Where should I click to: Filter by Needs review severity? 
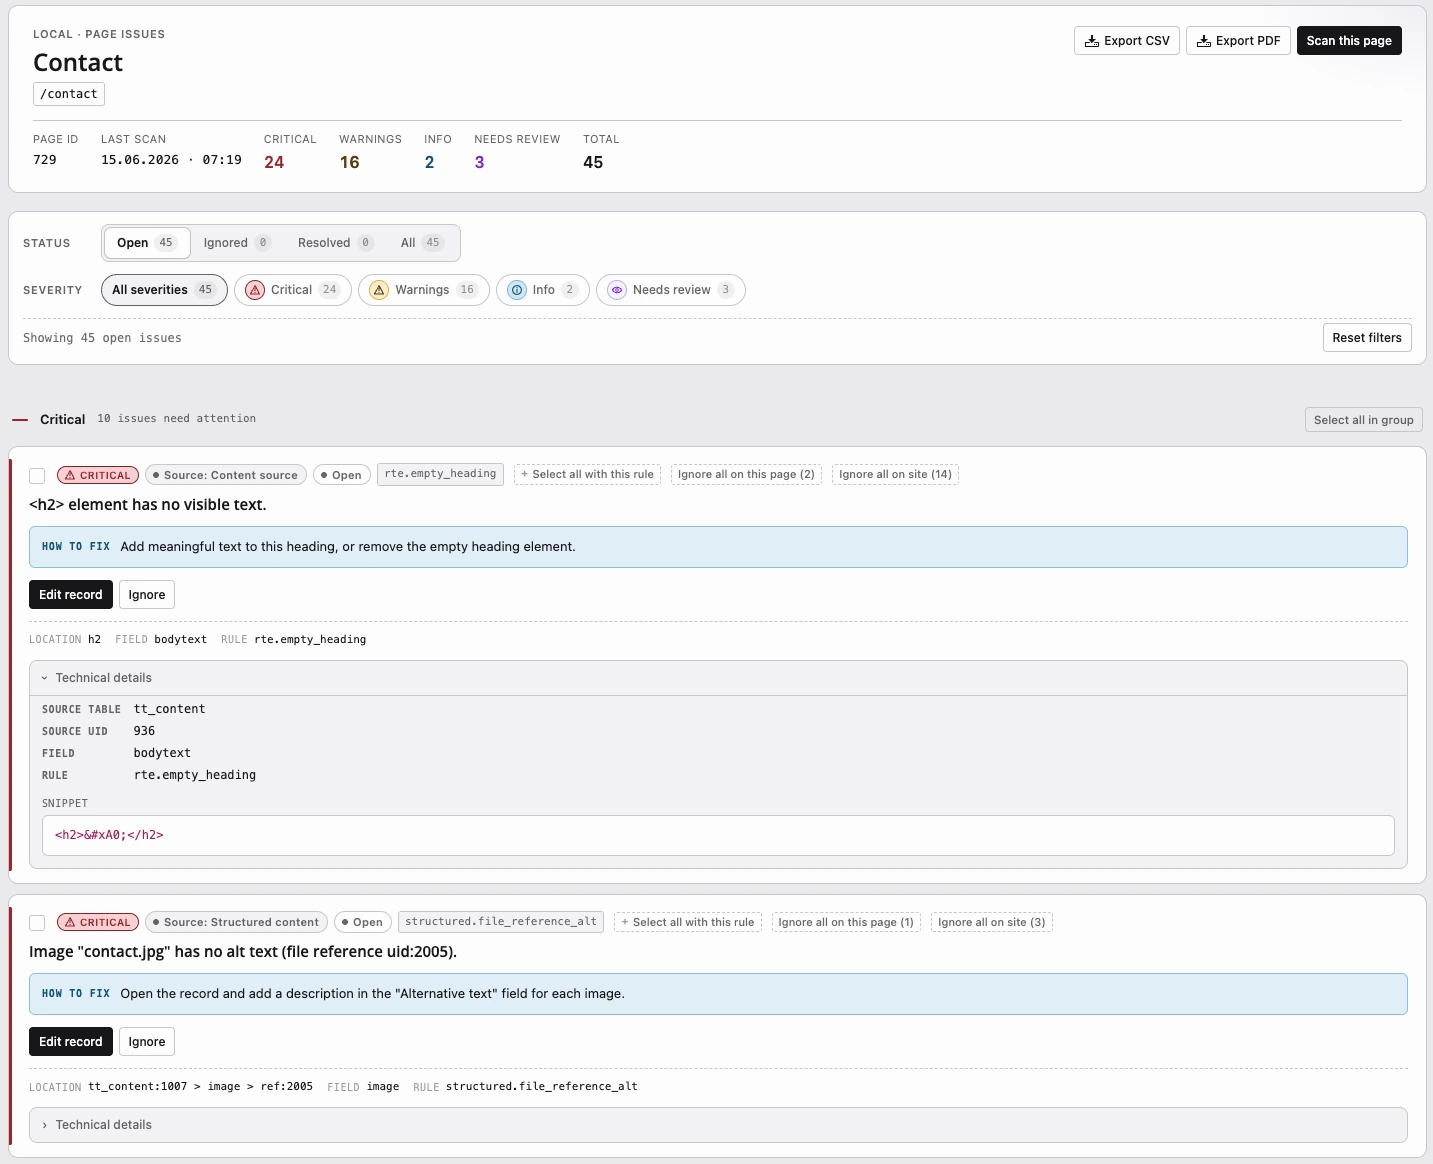coord(671,290)
